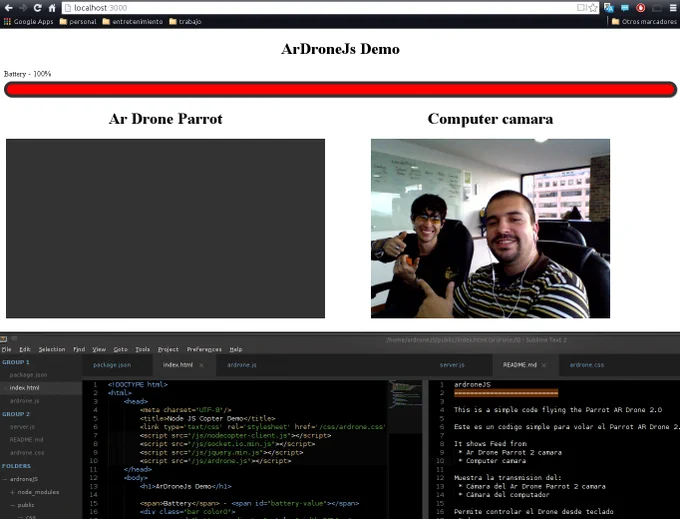
Task: Open the Help menu
Action: pyautogui.click(x=236, y=349)
